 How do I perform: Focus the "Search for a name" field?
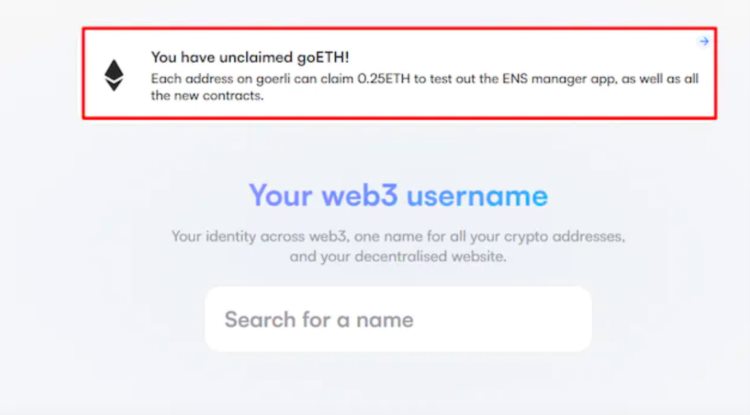pos(398,320)
